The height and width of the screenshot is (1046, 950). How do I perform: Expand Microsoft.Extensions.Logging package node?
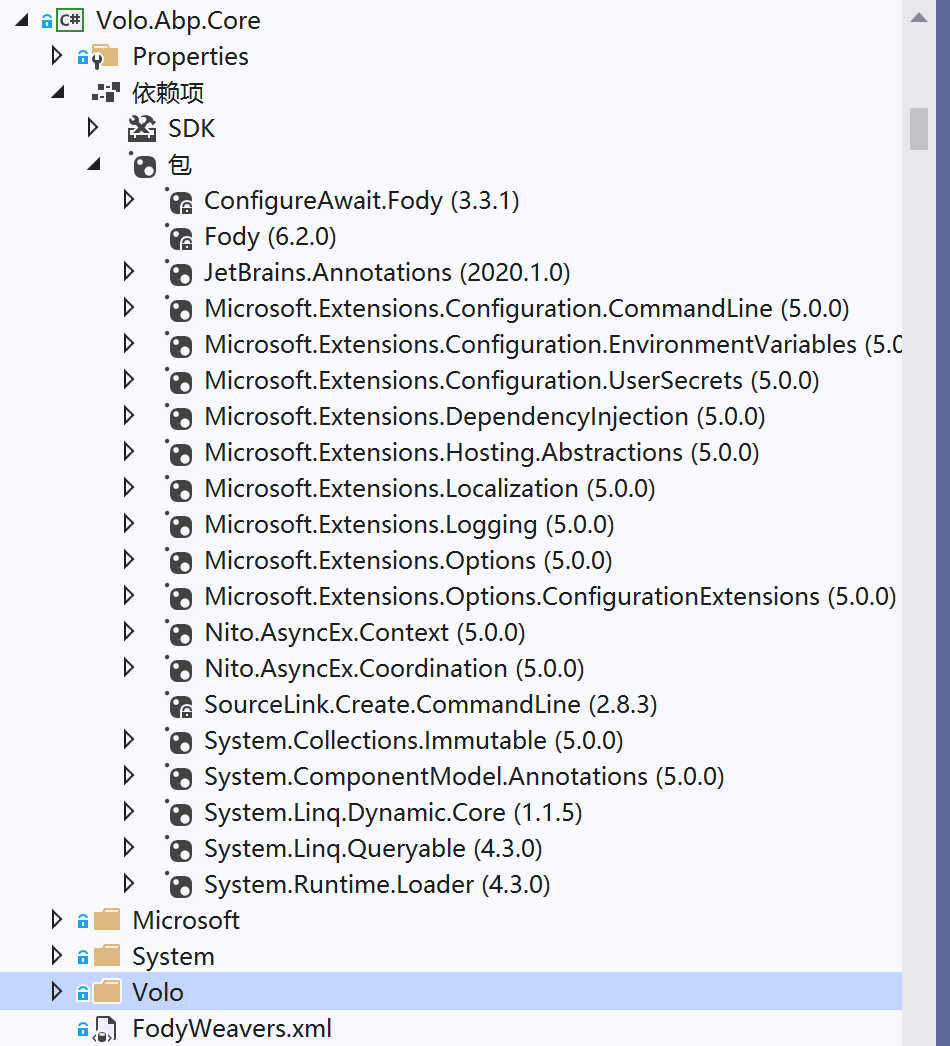coord(129,524)
